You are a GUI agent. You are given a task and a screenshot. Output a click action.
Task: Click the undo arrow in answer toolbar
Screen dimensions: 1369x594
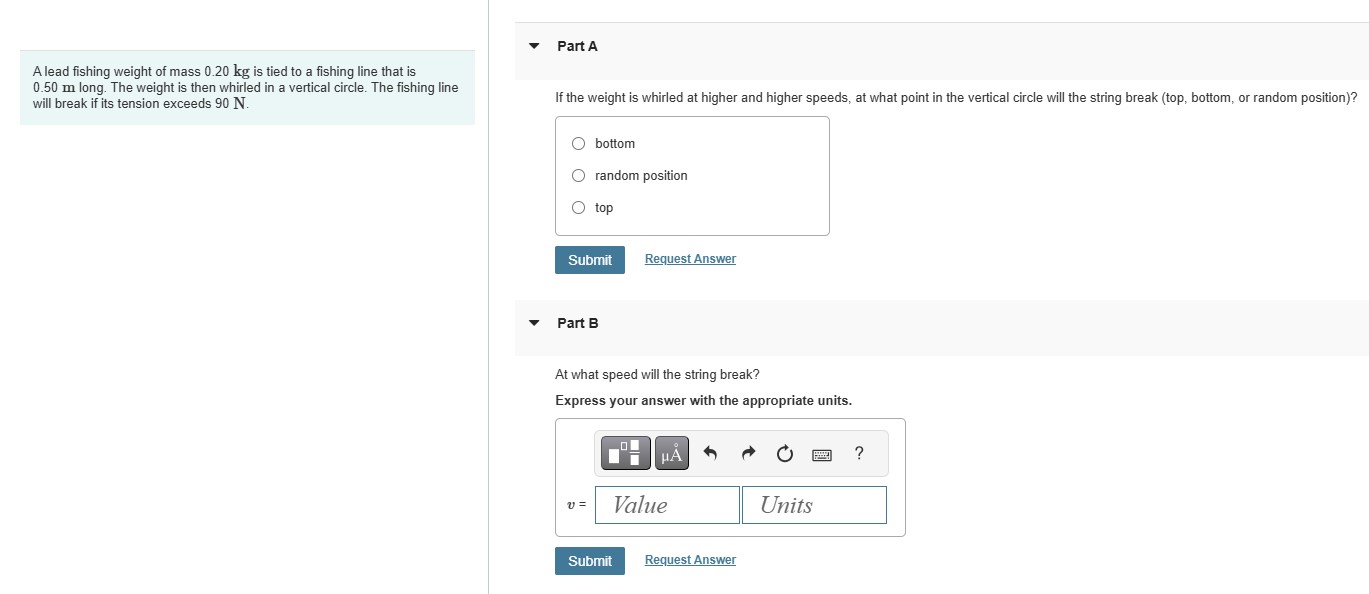(711, 454)
